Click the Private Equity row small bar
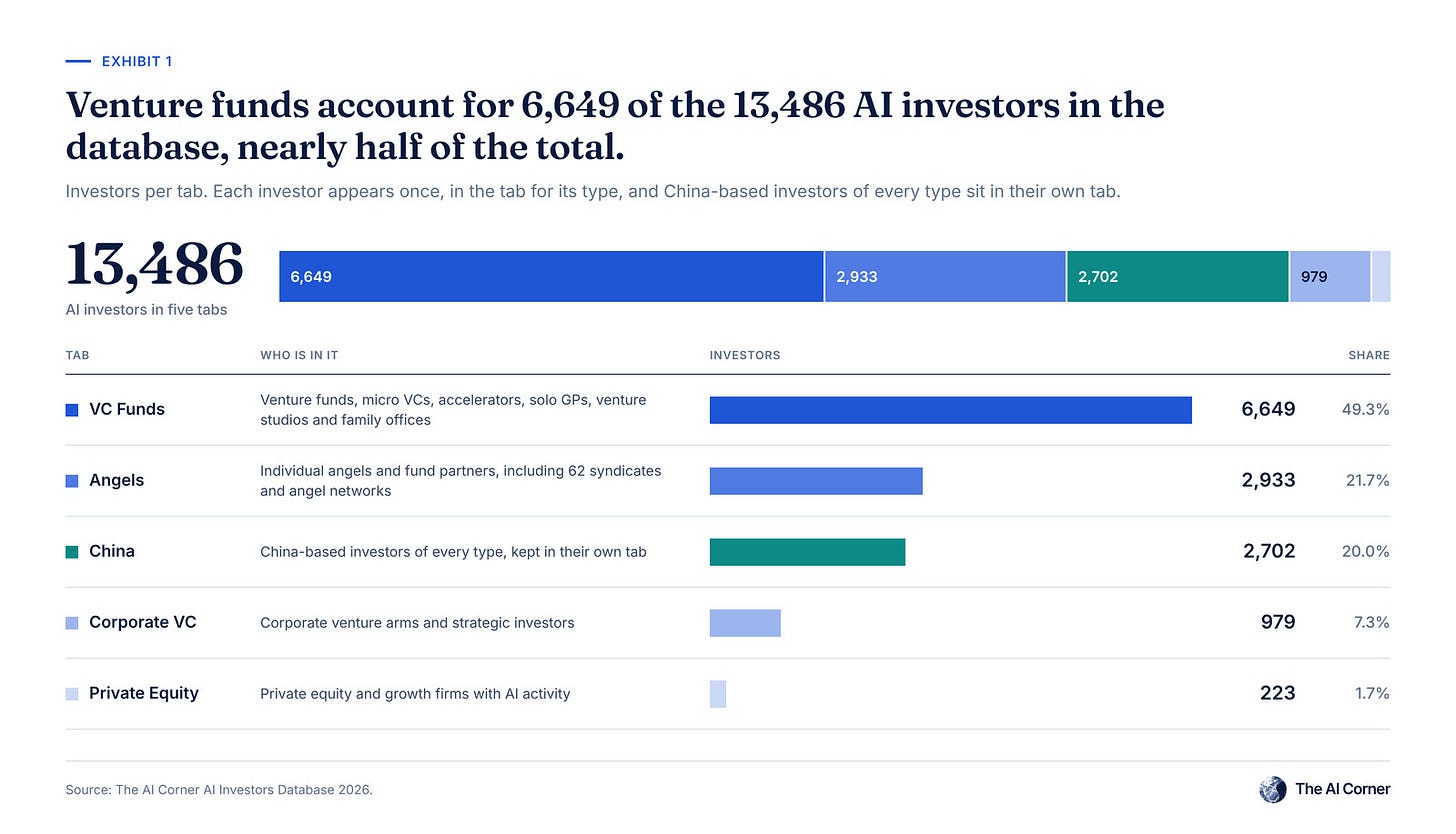This screenshot has width=1456, height=834. coord(718,694)
